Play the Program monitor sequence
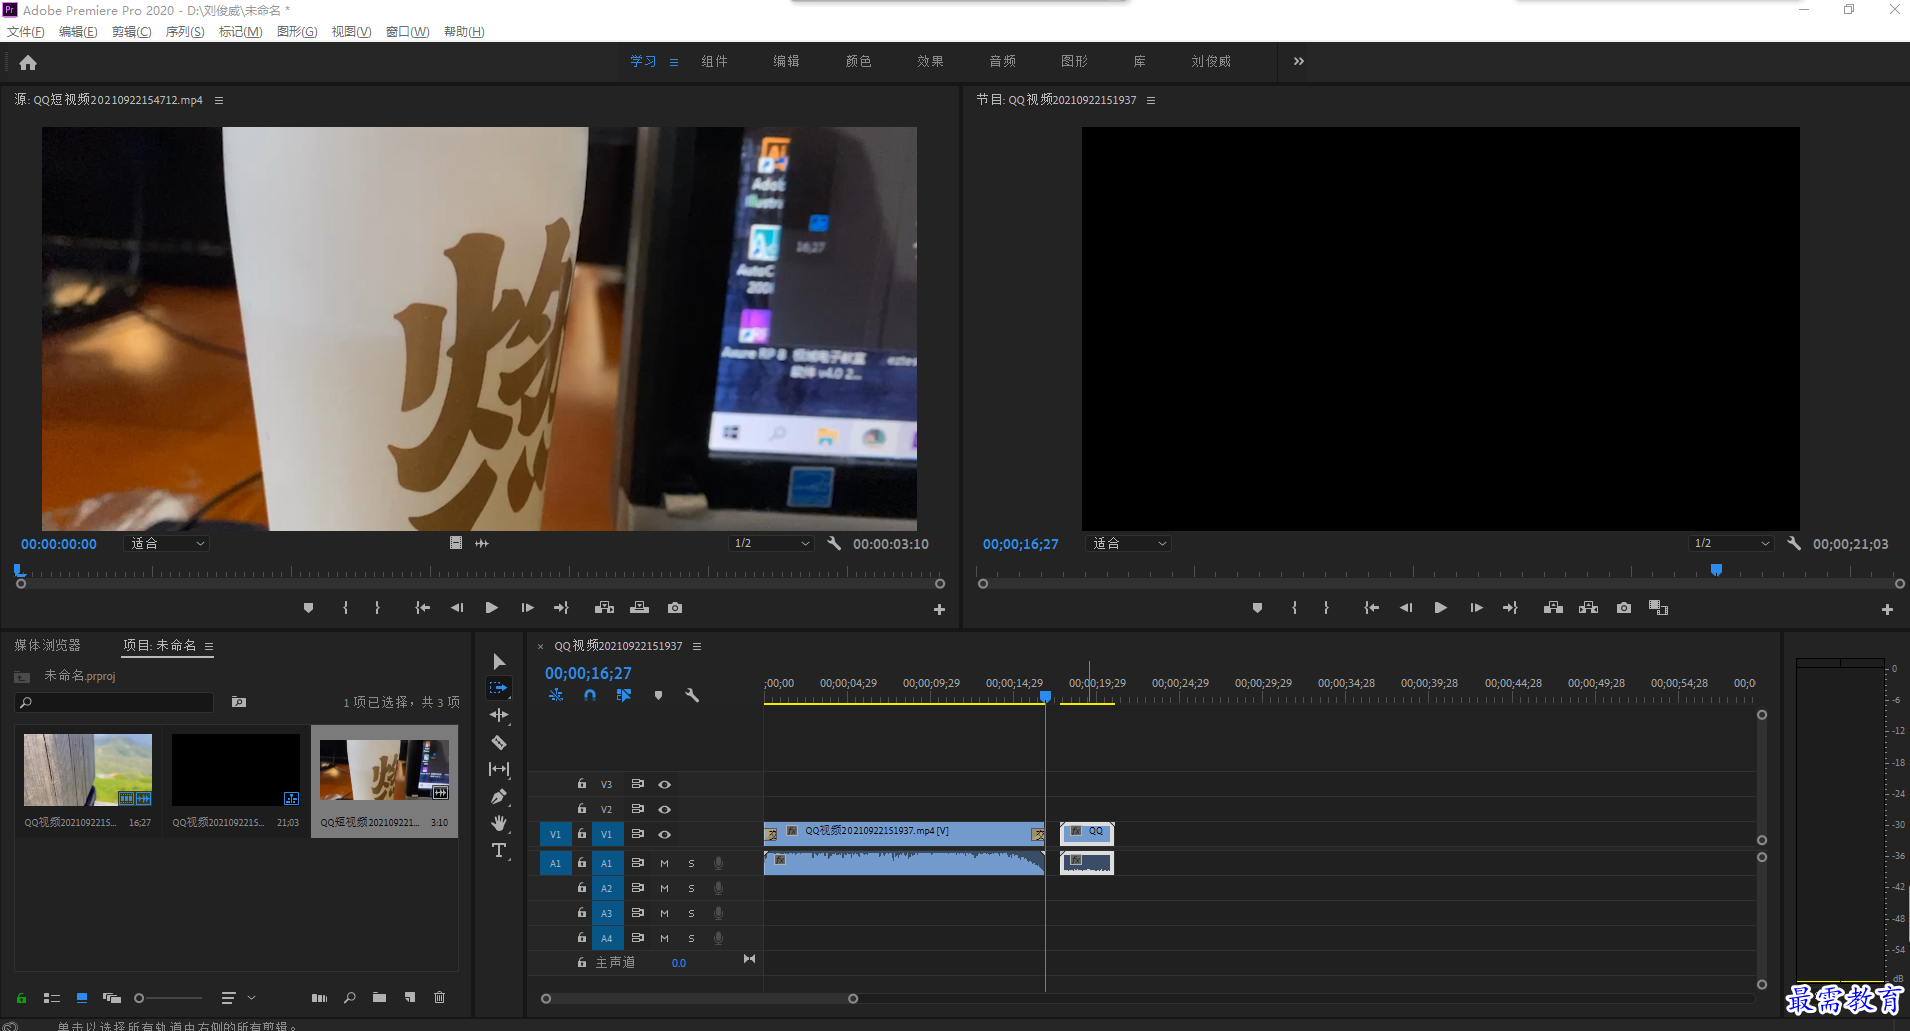The image size is (1910, 1031). pyautogui.click(x=1440, y=607)
